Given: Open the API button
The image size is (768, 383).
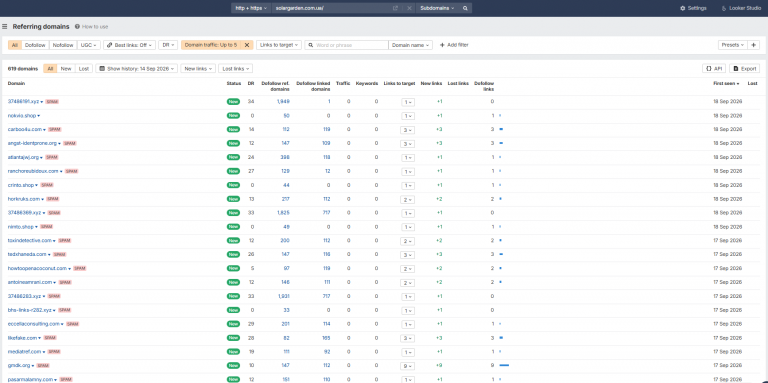Looking at the screenshot, I should click(714, 69).
